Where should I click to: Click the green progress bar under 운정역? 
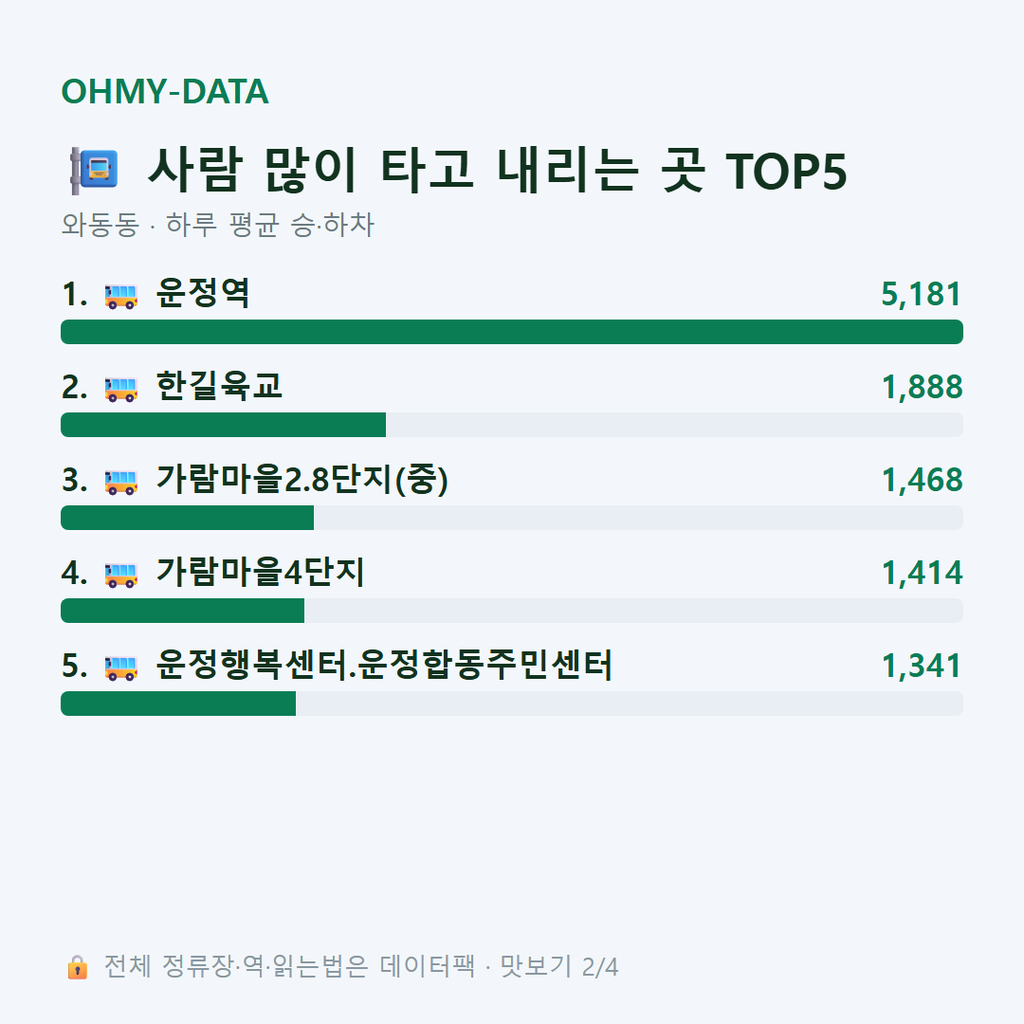(x=512, y=332)
